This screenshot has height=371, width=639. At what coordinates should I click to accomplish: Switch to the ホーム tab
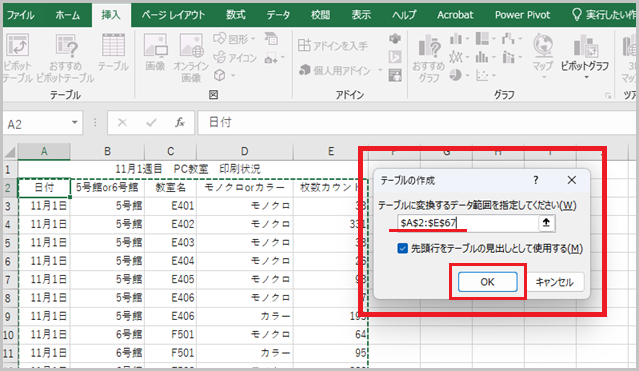click(68, 15)
